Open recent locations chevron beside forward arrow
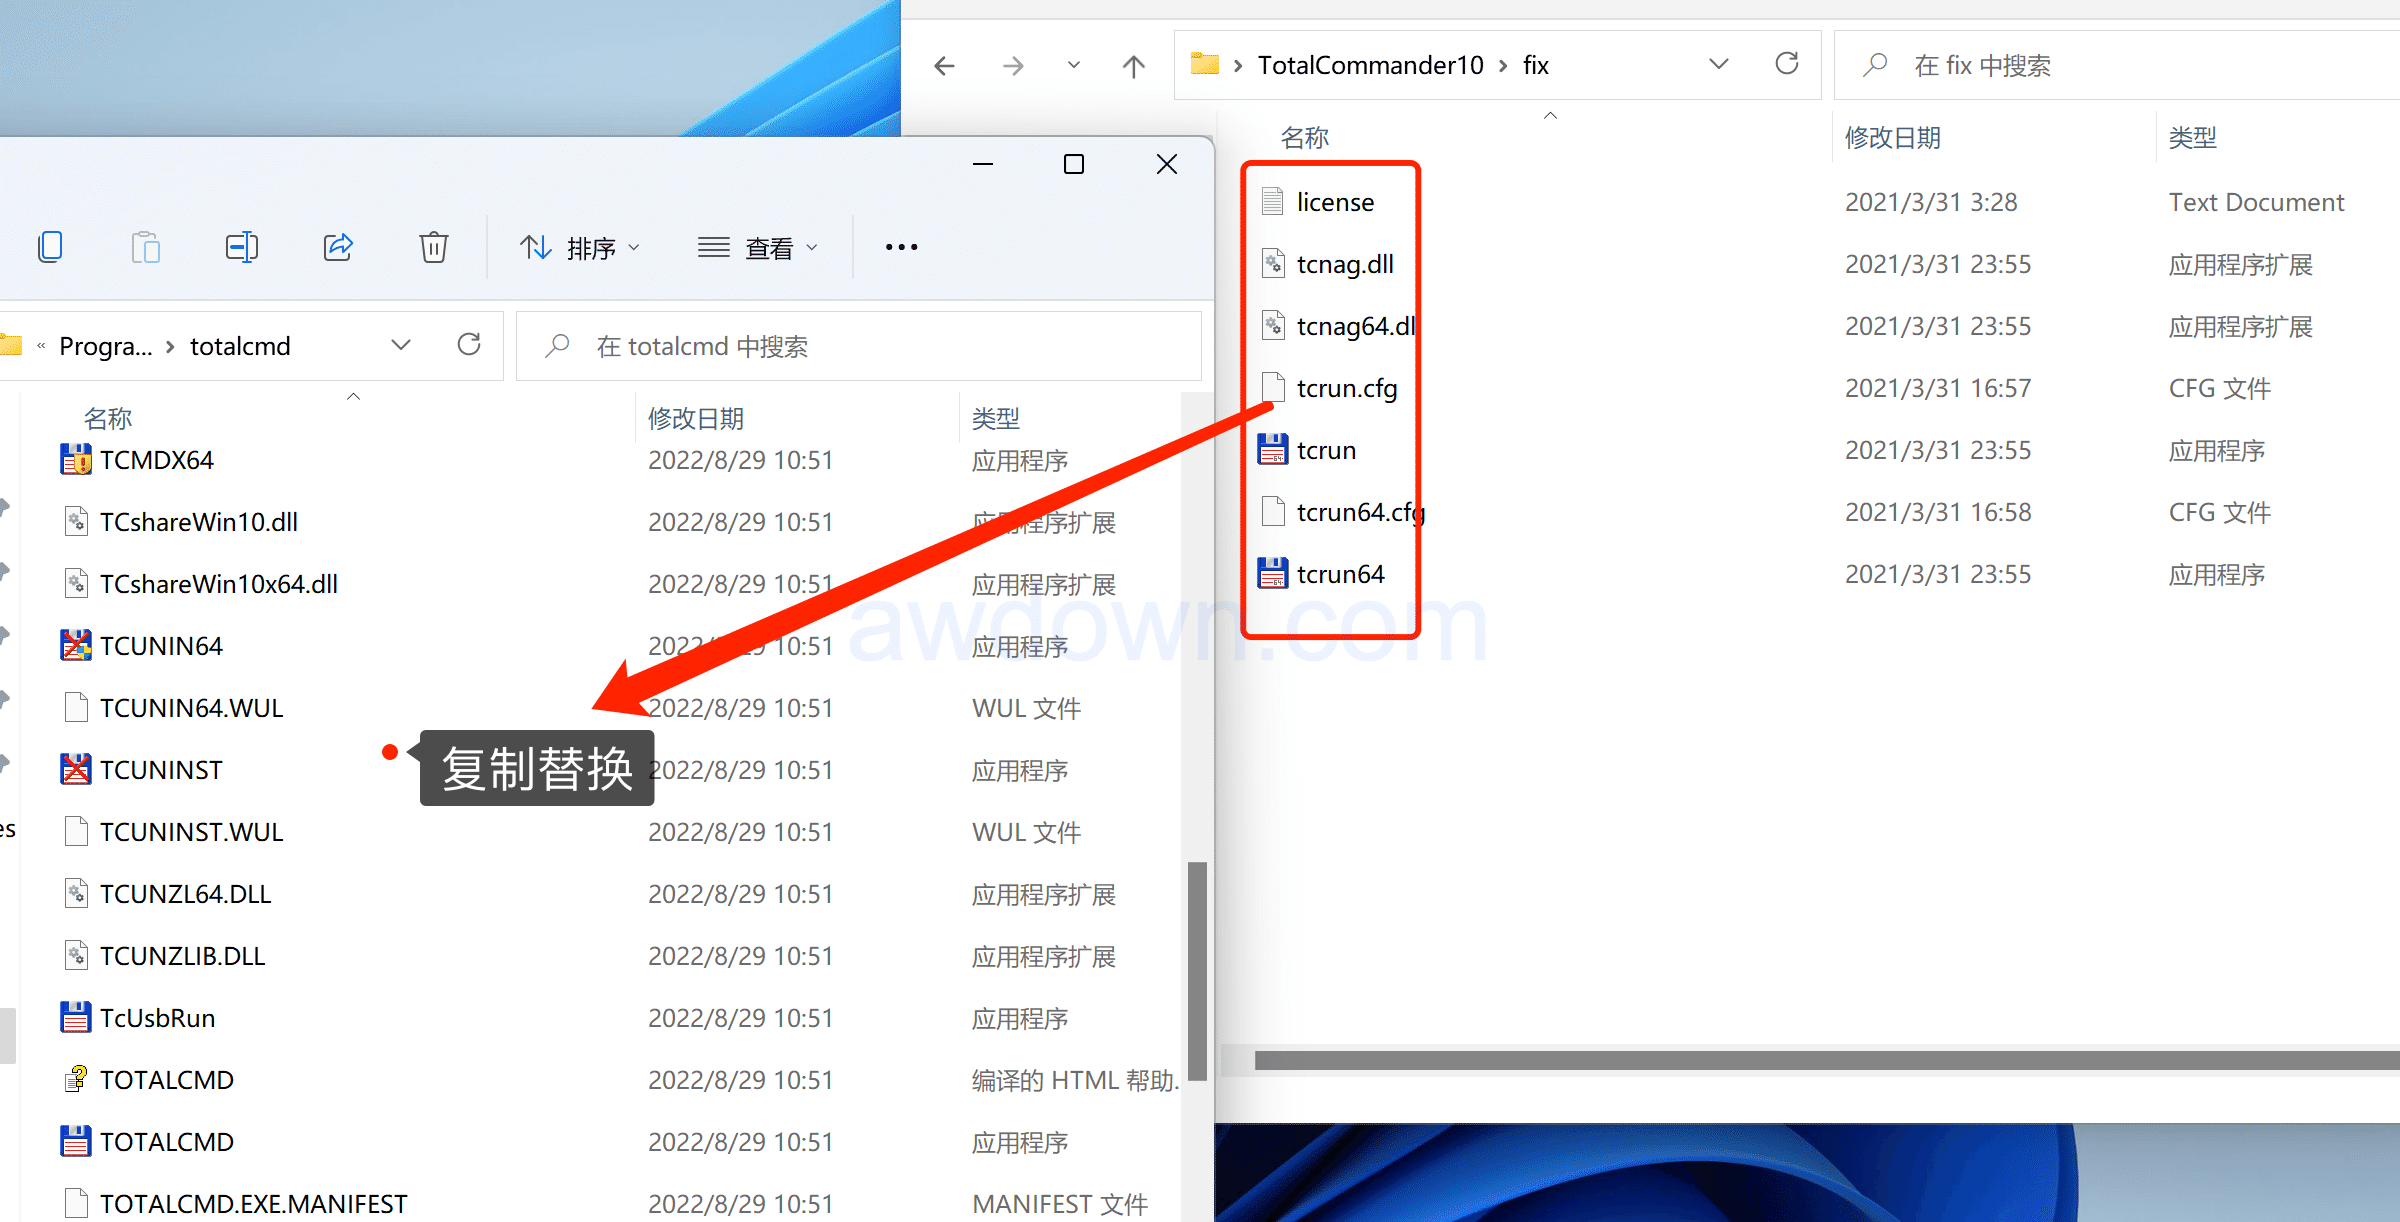Screen dimensions: 2400x1222 (x=1073, y=66)
